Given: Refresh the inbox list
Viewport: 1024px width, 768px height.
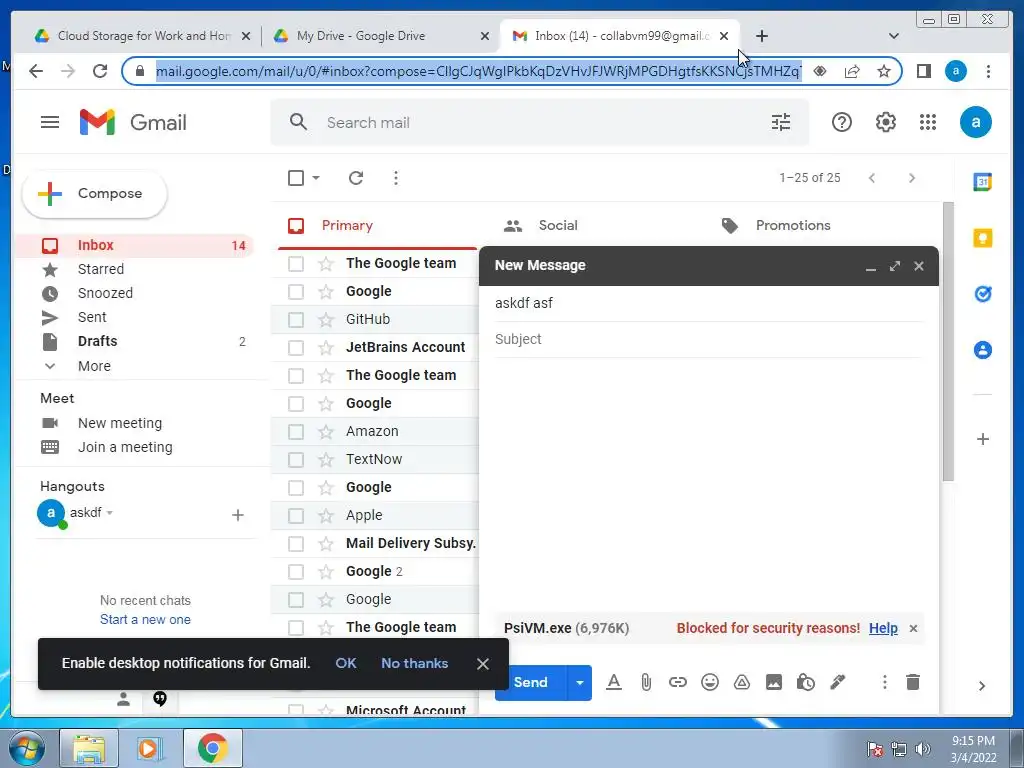Looking at the screenshot, I should 355,178.
